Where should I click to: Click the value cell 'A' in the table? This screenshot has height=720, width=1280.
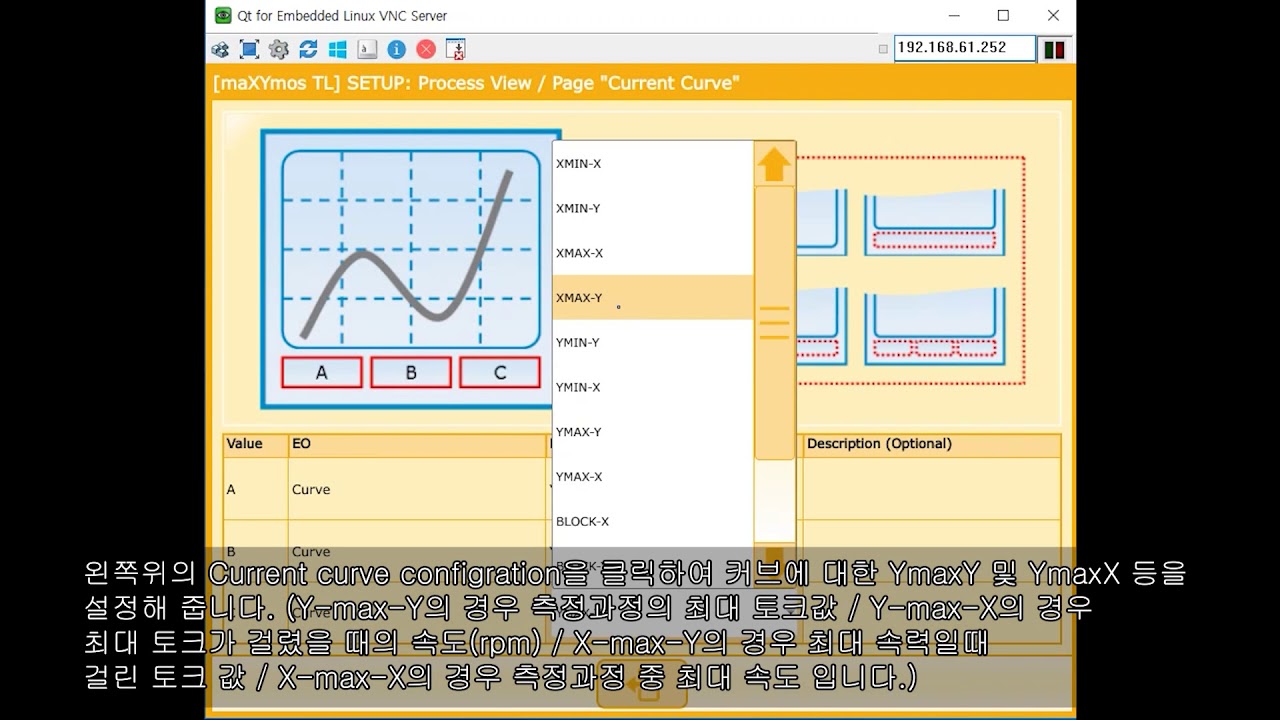tap(256, 489)
